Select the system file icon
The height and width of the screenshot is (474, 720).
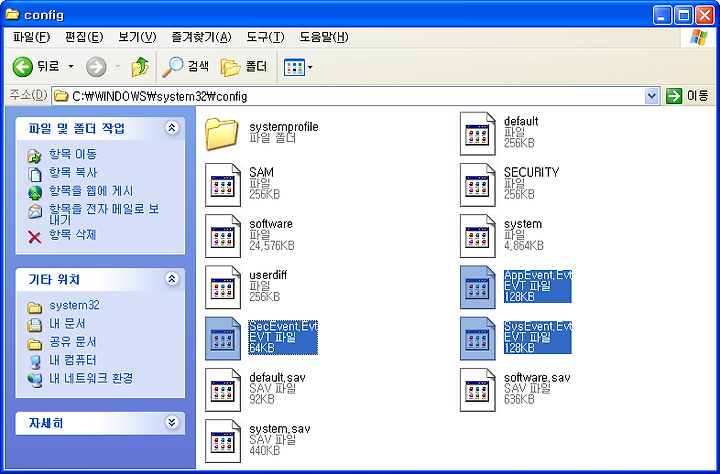(x=478, y=236)
